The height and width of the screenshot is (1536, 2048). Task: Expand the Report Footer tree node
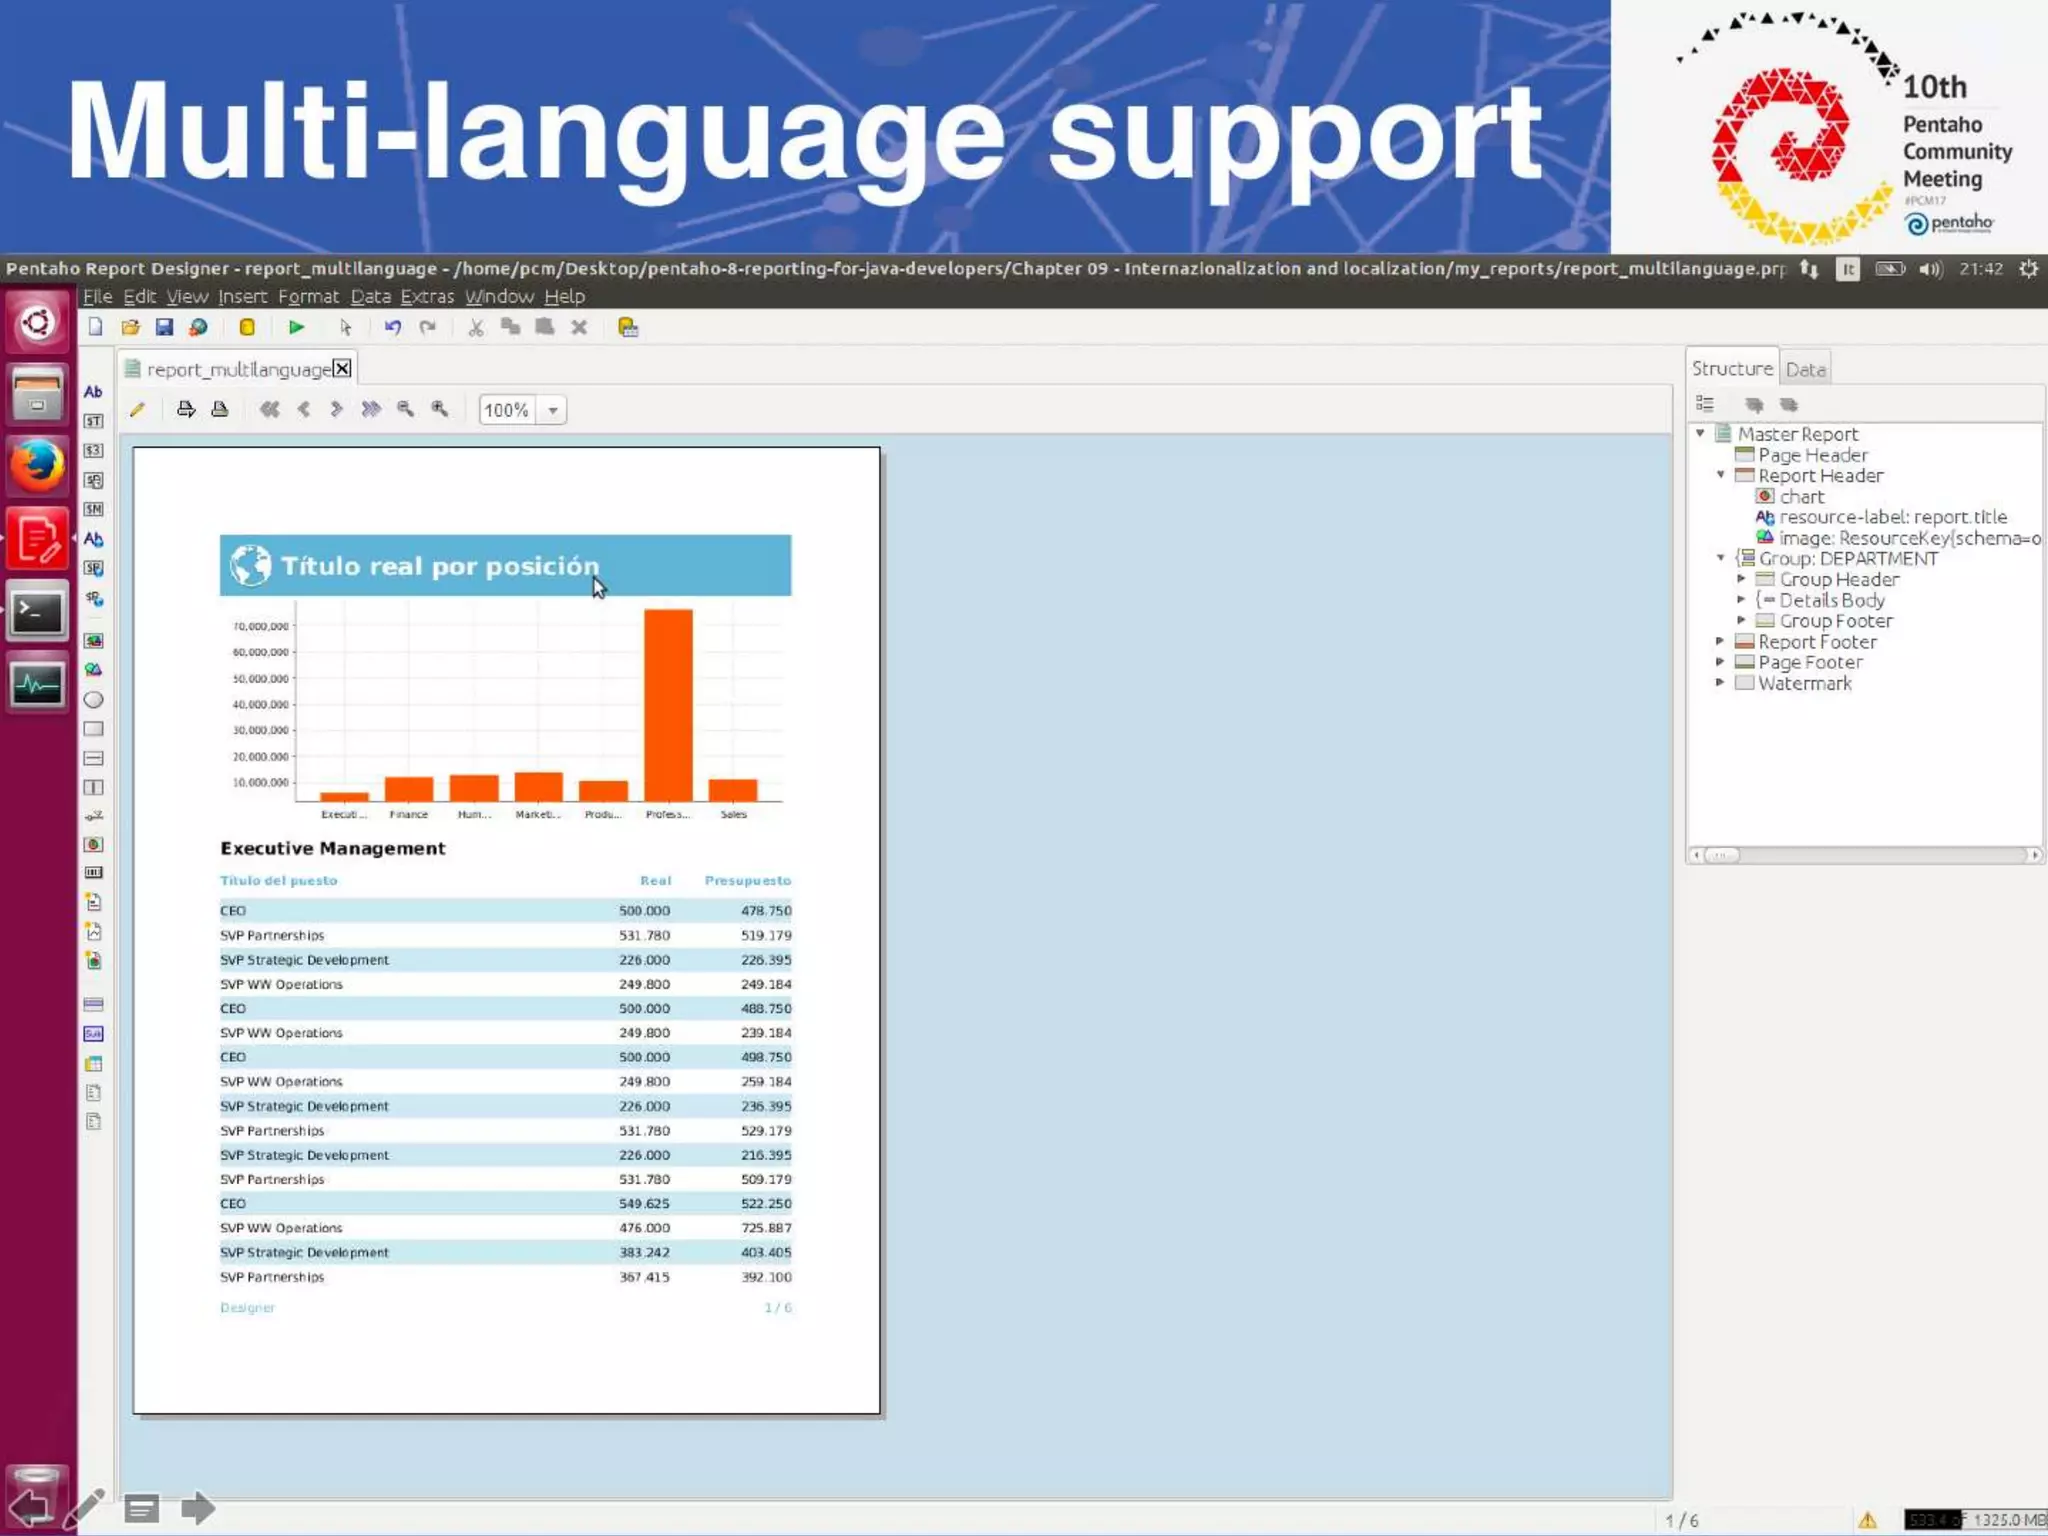point(1720,641)
